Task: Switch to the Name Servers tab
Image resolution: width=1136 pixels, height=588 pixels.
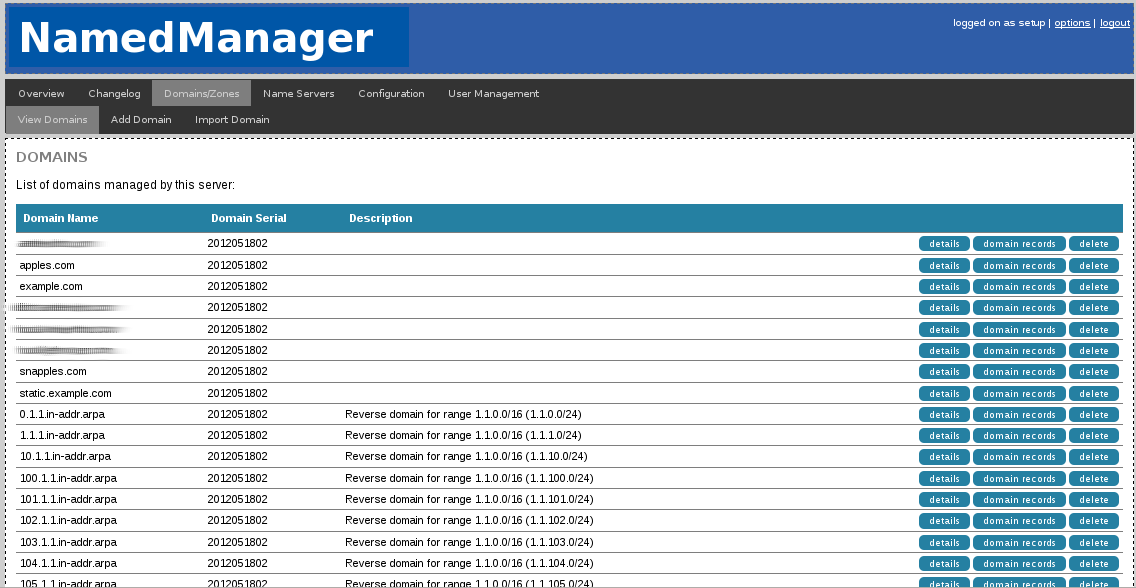Action: pos(298,93)
